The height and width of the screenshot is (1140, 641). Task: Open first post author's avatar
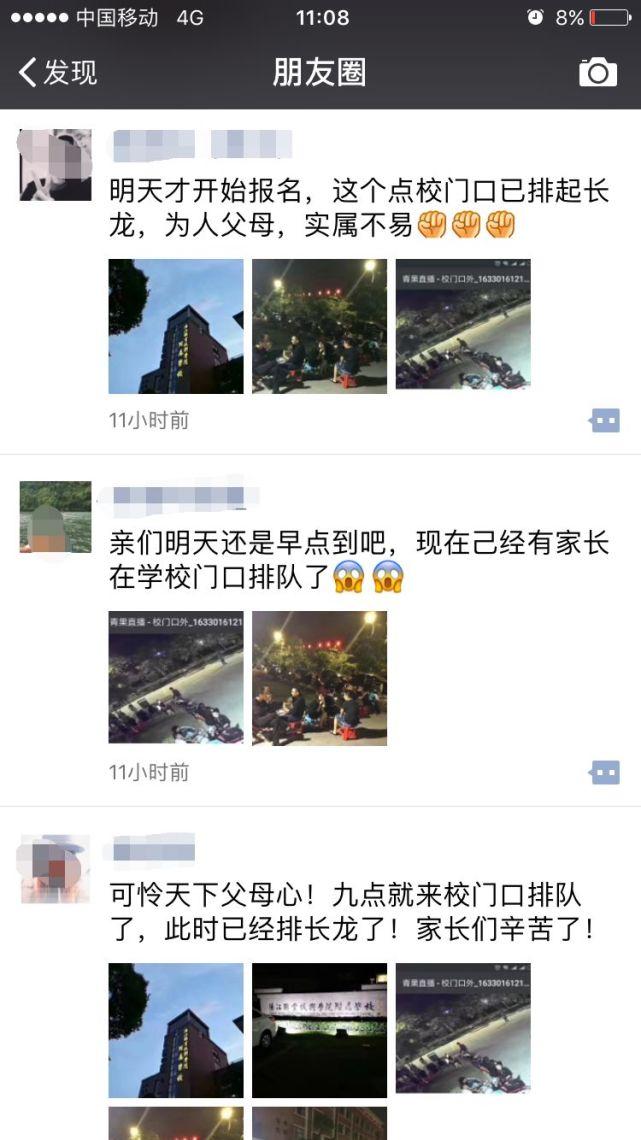click(x=55, y=165)
